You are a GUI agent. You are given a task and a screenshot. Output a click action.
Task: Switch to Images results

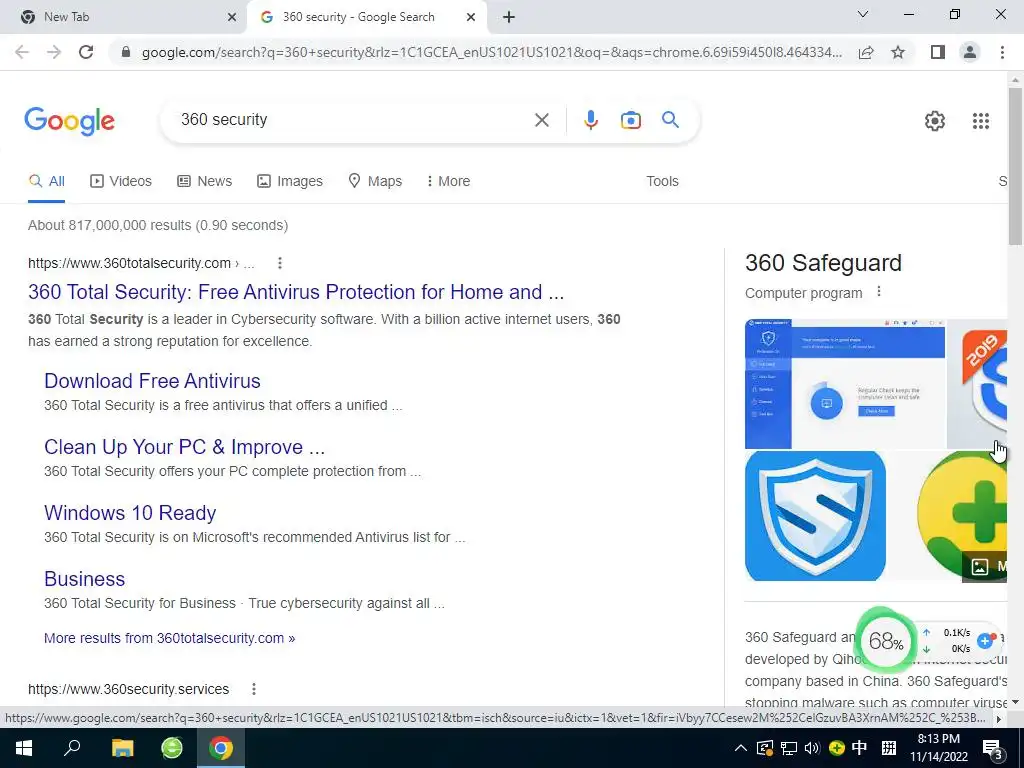[290, 181]
